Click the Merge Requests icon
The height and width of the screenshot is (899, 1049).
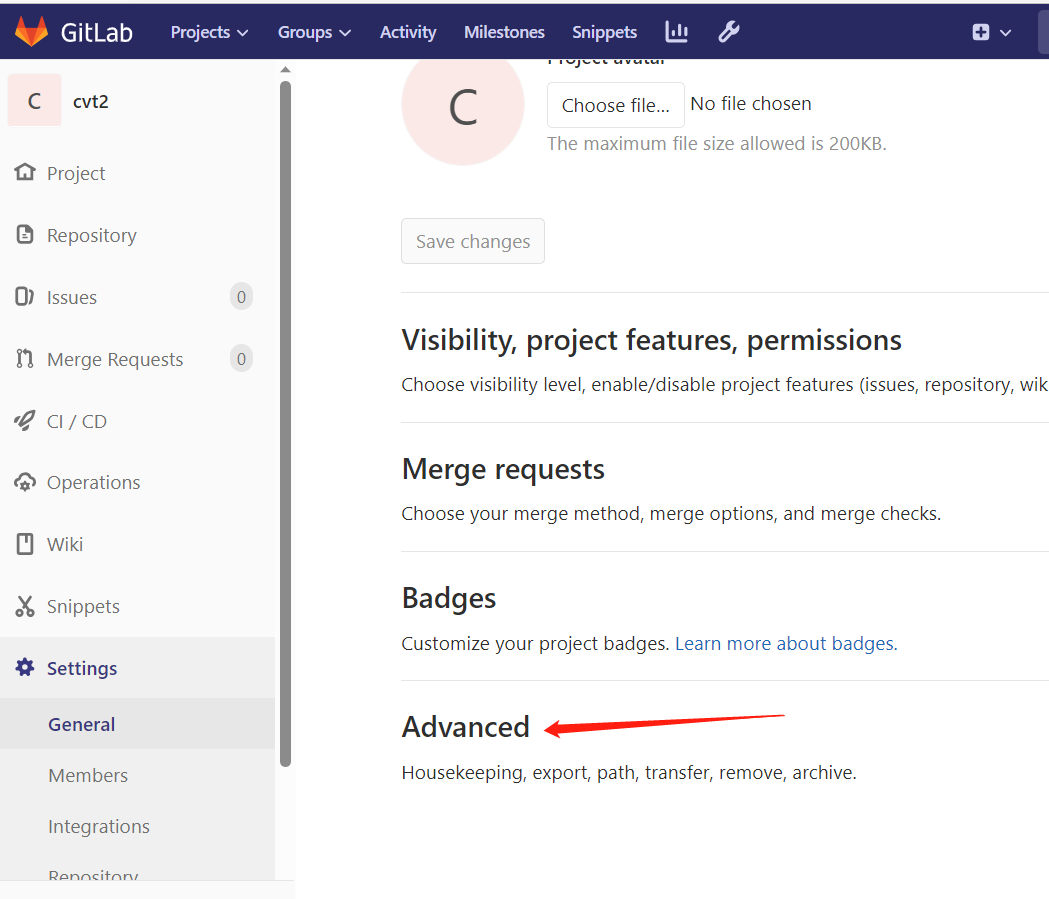(x=25, y=359)
